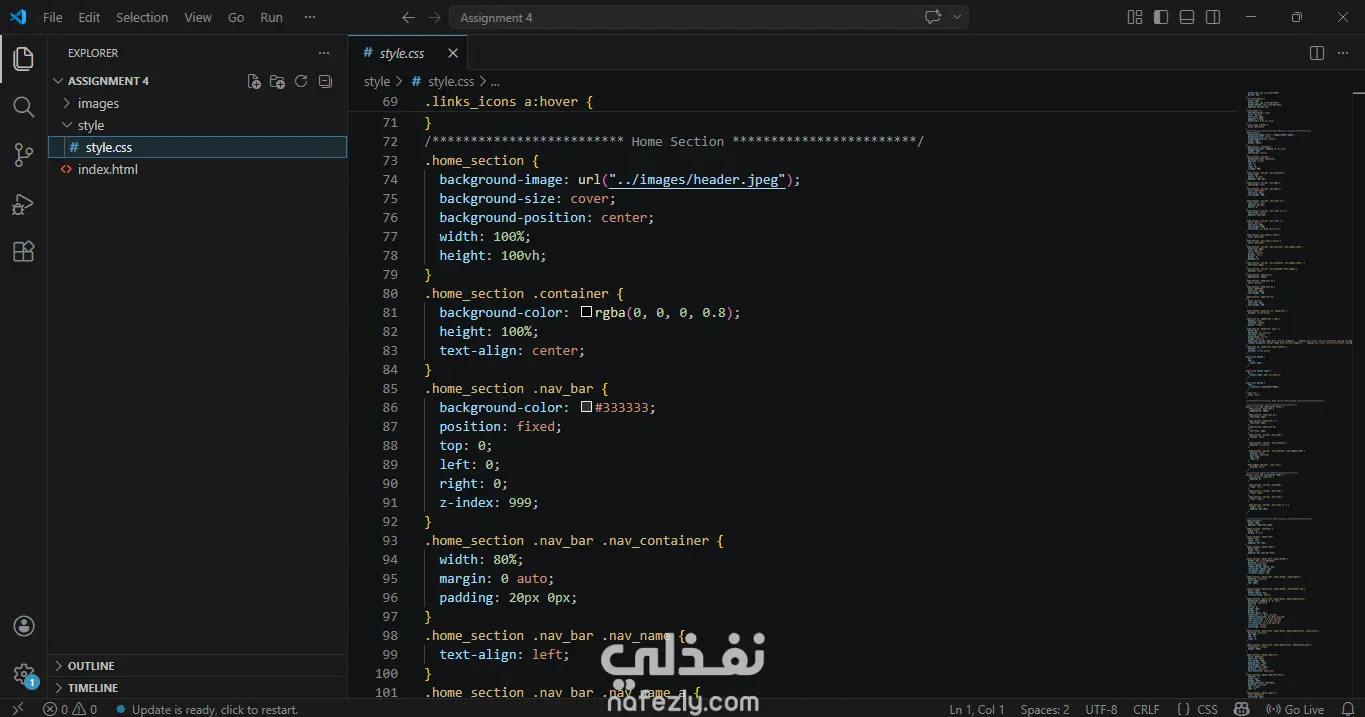Open the overflow menu ellipsis after Run
This screenshot has height=717, width=1365.
[310, 17]
